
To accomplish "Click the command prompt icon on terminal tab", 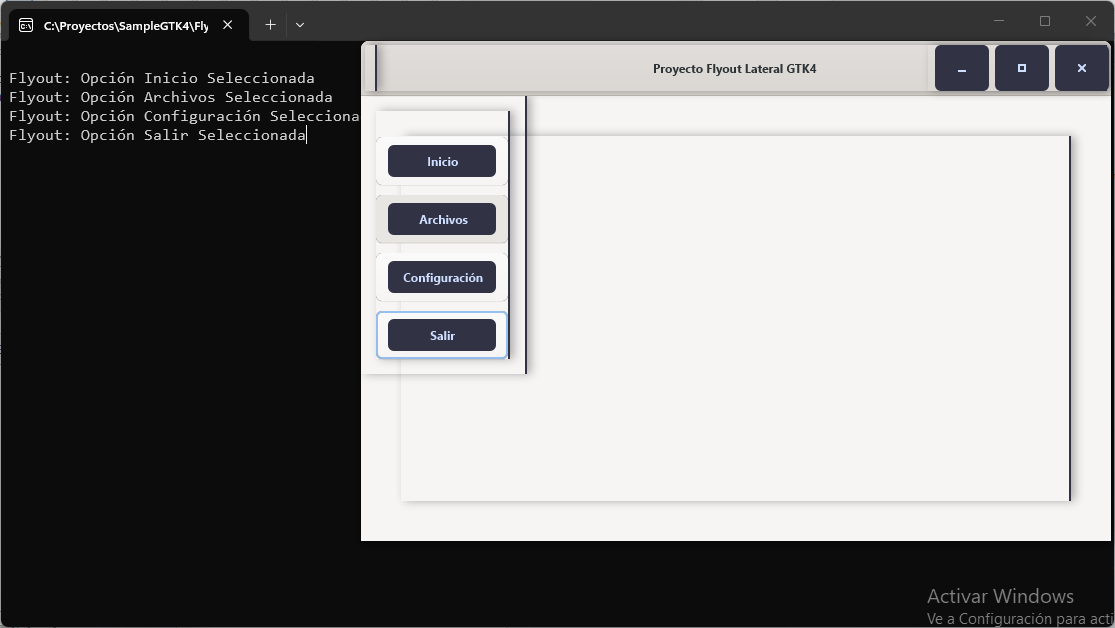I will click(x=26, y=26).
